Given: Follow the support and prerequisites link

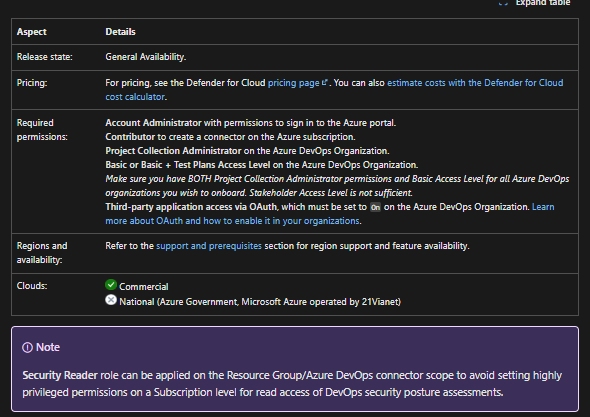Looking at the screenshot, I should click(209, 246).
